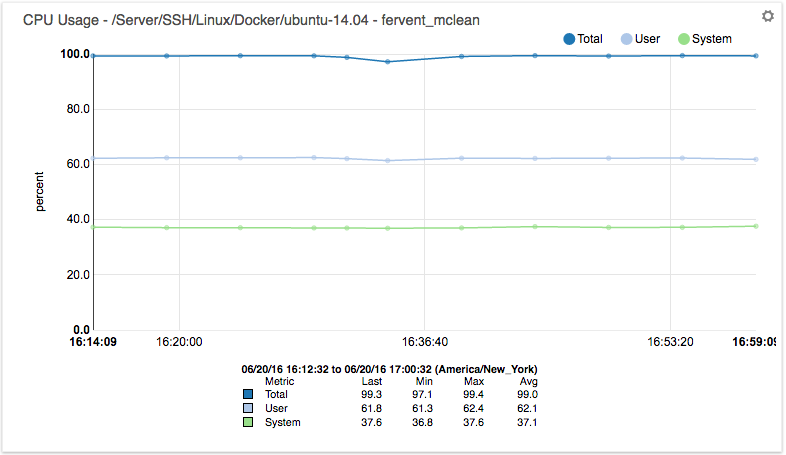Click System Avg value 37.1

point(527,422)
